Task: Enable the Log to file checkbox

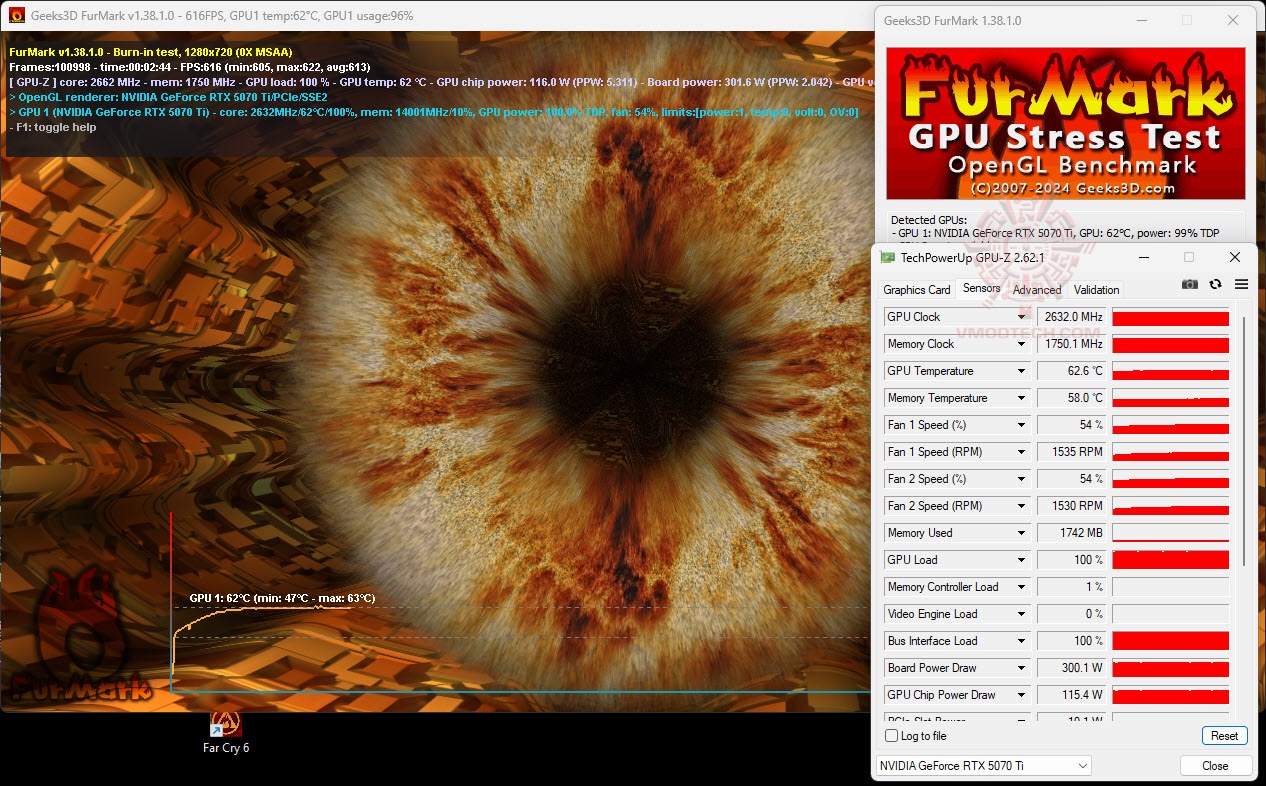Action: point(892,736)
